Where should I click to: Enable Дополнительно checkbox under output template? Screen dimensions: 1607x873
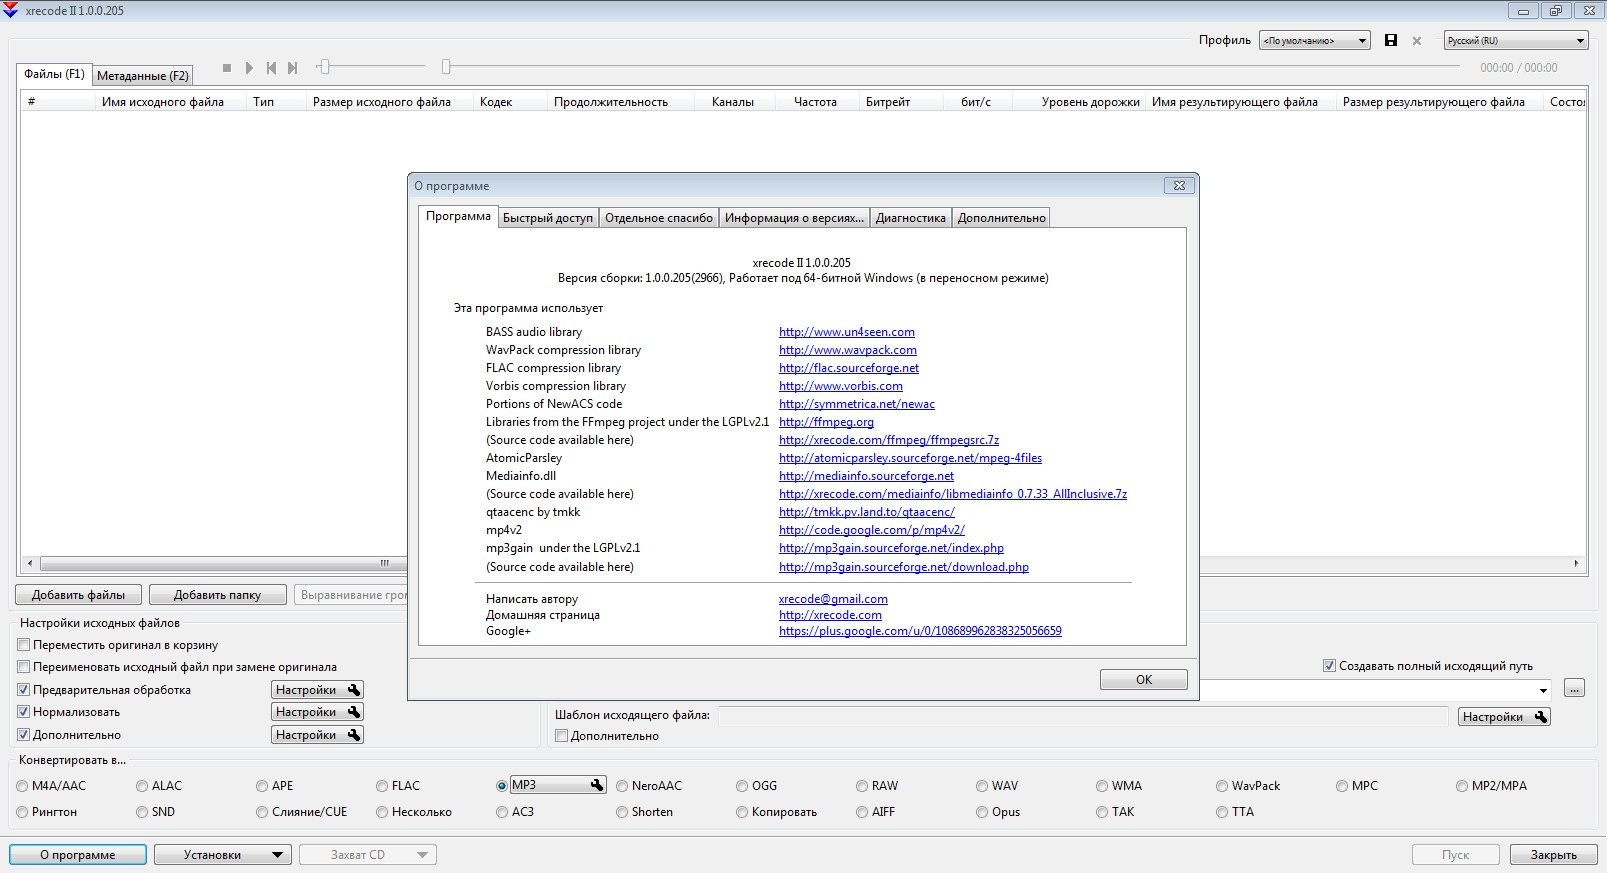tap(561, 736)
